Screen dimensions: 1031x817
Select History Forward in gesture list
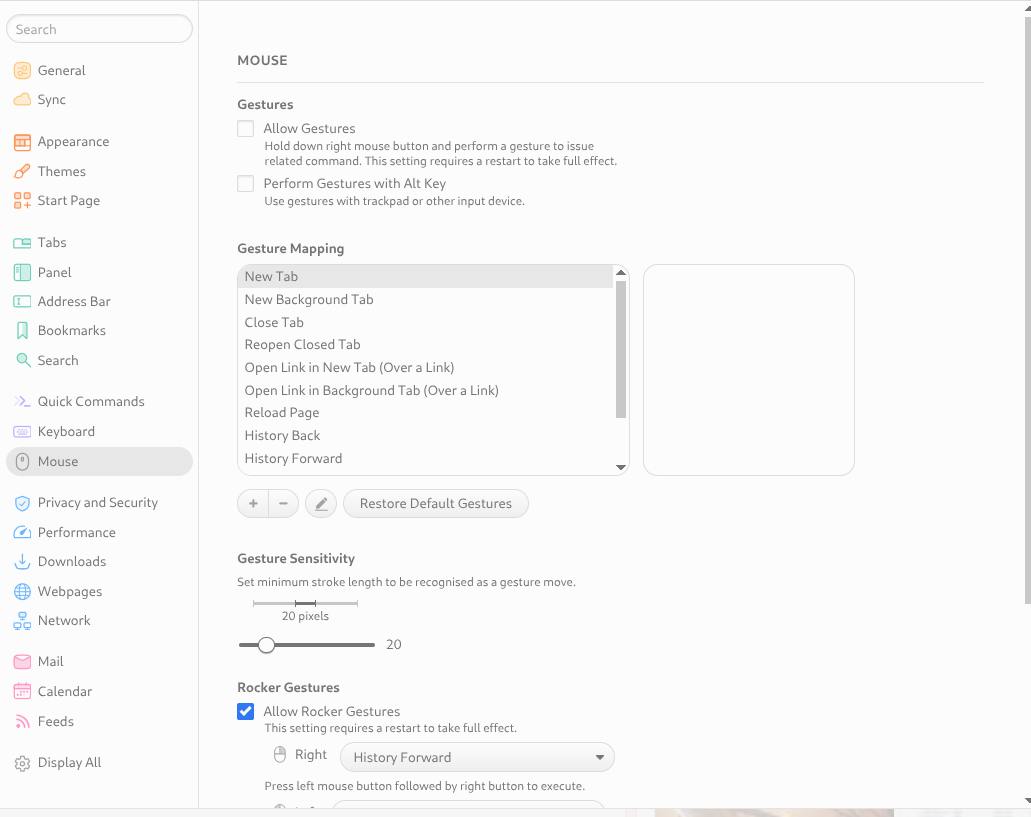[425, 459]
